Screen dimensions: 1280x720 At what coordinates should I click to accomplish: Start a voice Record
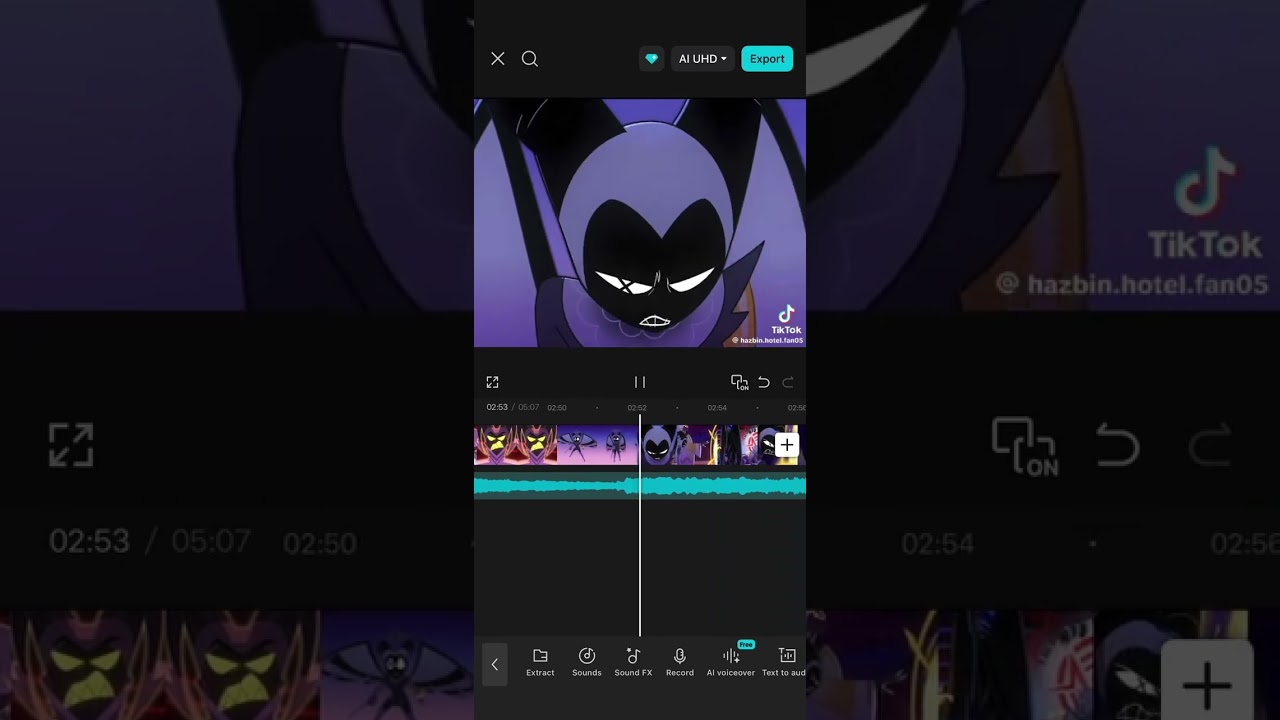(680, 662)
